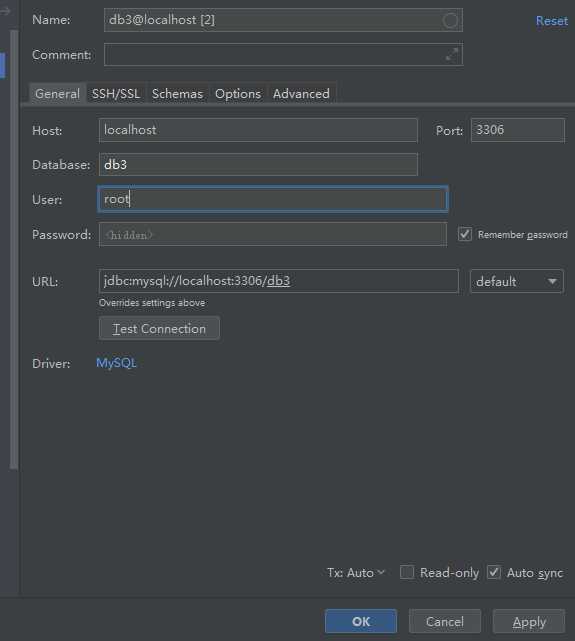Click the Database field with db3
Screen dimensions: 575x641
pyautogui.click(x=258, y=164)
